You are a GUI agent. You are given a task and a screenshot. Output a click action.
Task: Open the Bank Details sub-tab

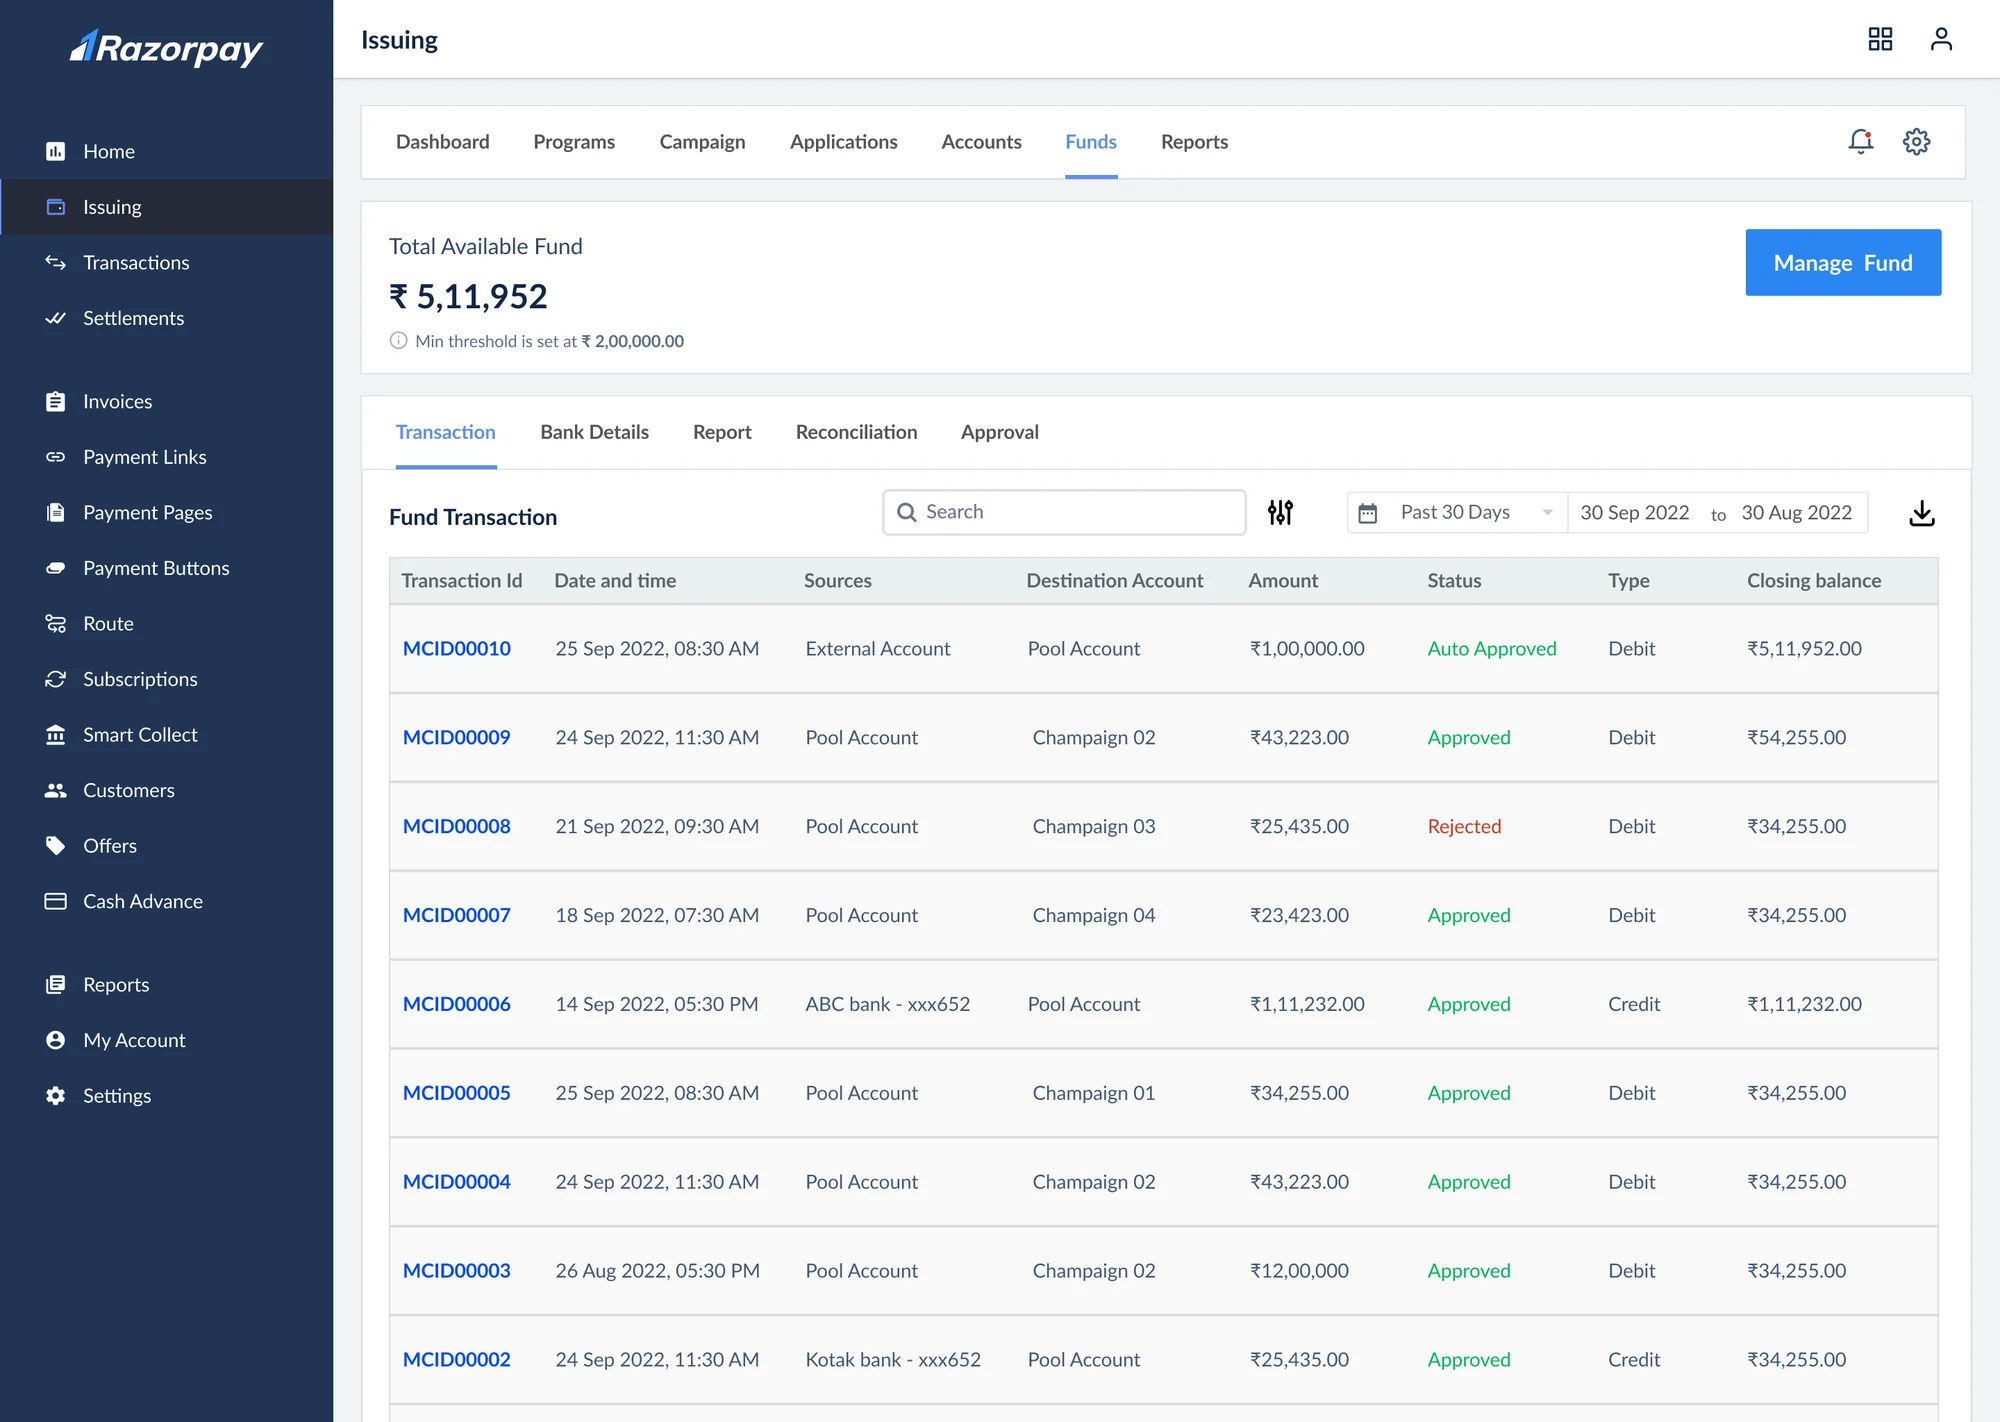(594, 432)
